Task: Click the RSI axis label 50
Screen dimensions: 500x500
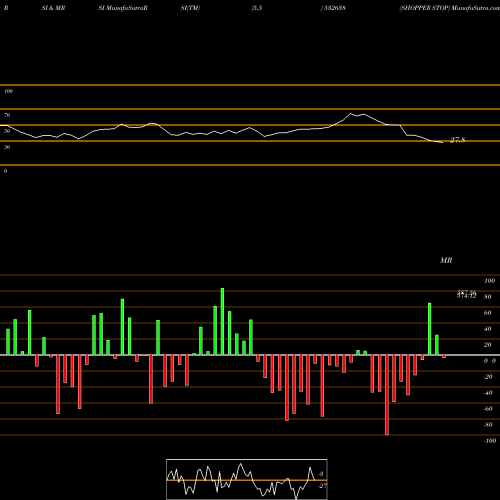Action: 7,131
